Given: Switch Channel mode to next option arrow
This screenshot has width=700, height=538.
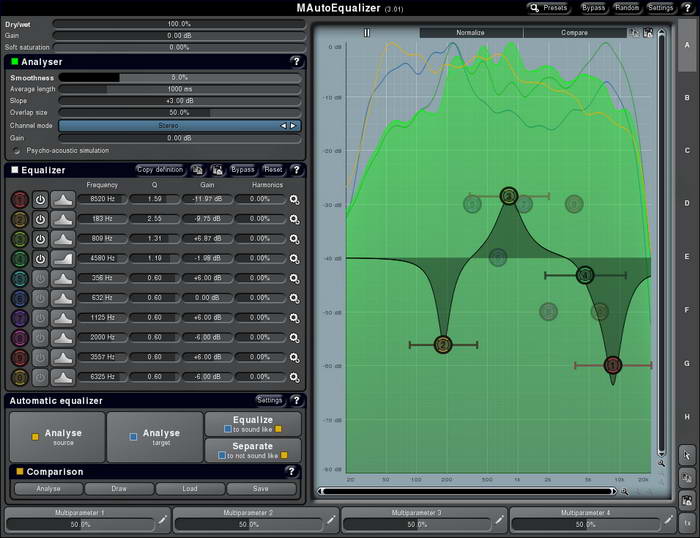Looking at the screenshot, I should (293, 126).
